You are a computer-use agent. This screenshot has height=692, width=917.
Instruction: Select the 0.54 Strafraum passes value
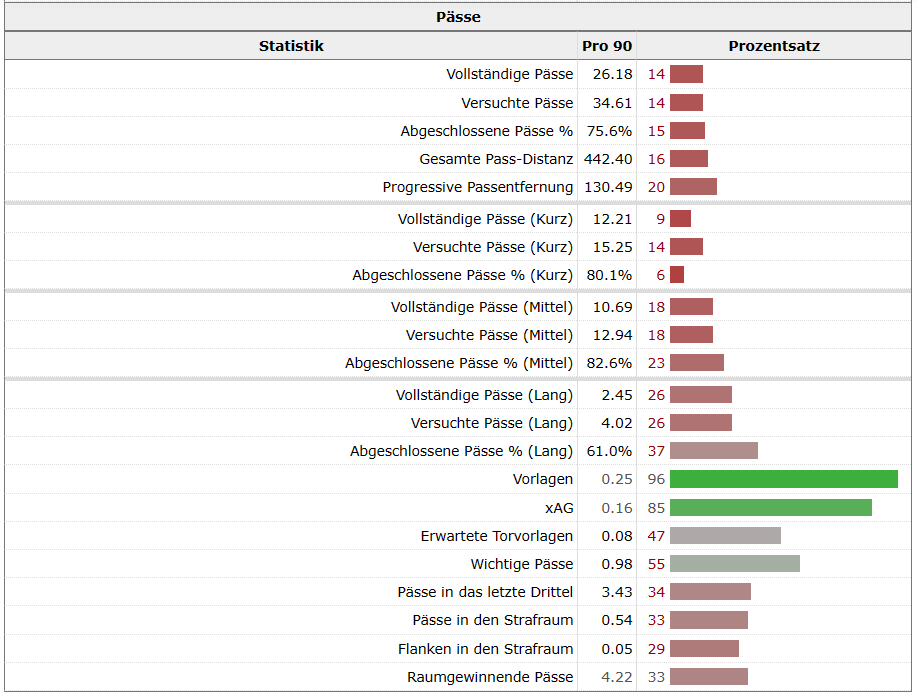point(617,621)
